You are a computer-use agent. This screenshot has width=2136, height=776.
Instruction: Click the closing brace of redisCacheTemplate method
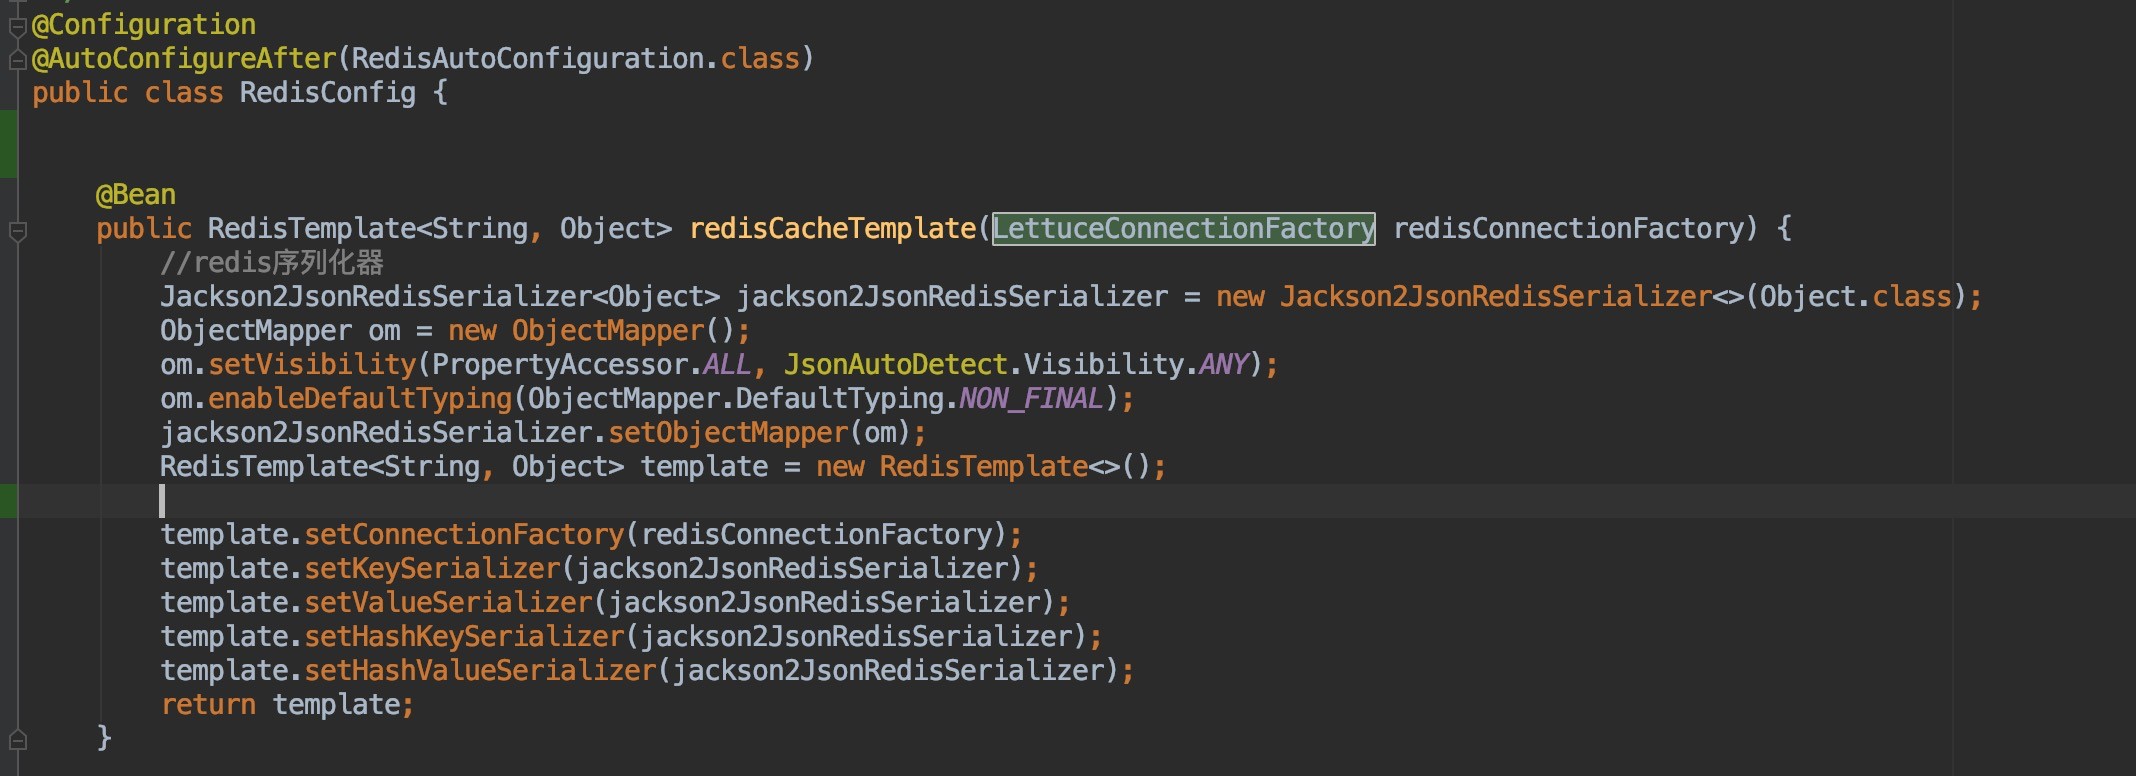[104, 739]
